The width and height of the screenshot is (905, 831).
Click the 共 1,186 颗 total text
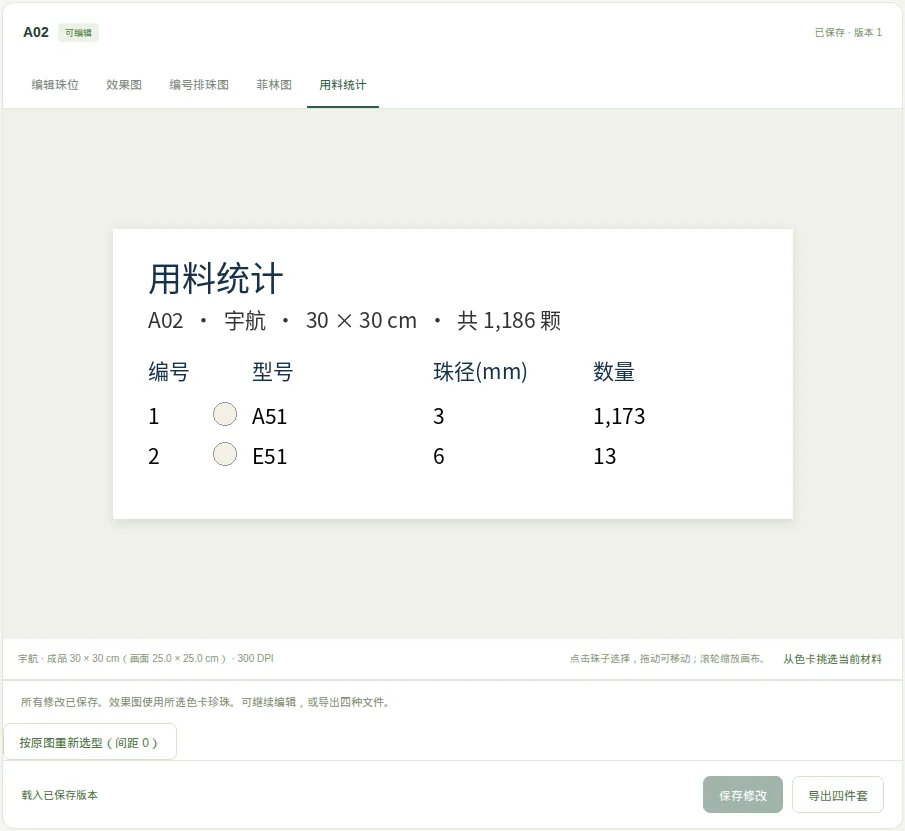coord(509,321)
